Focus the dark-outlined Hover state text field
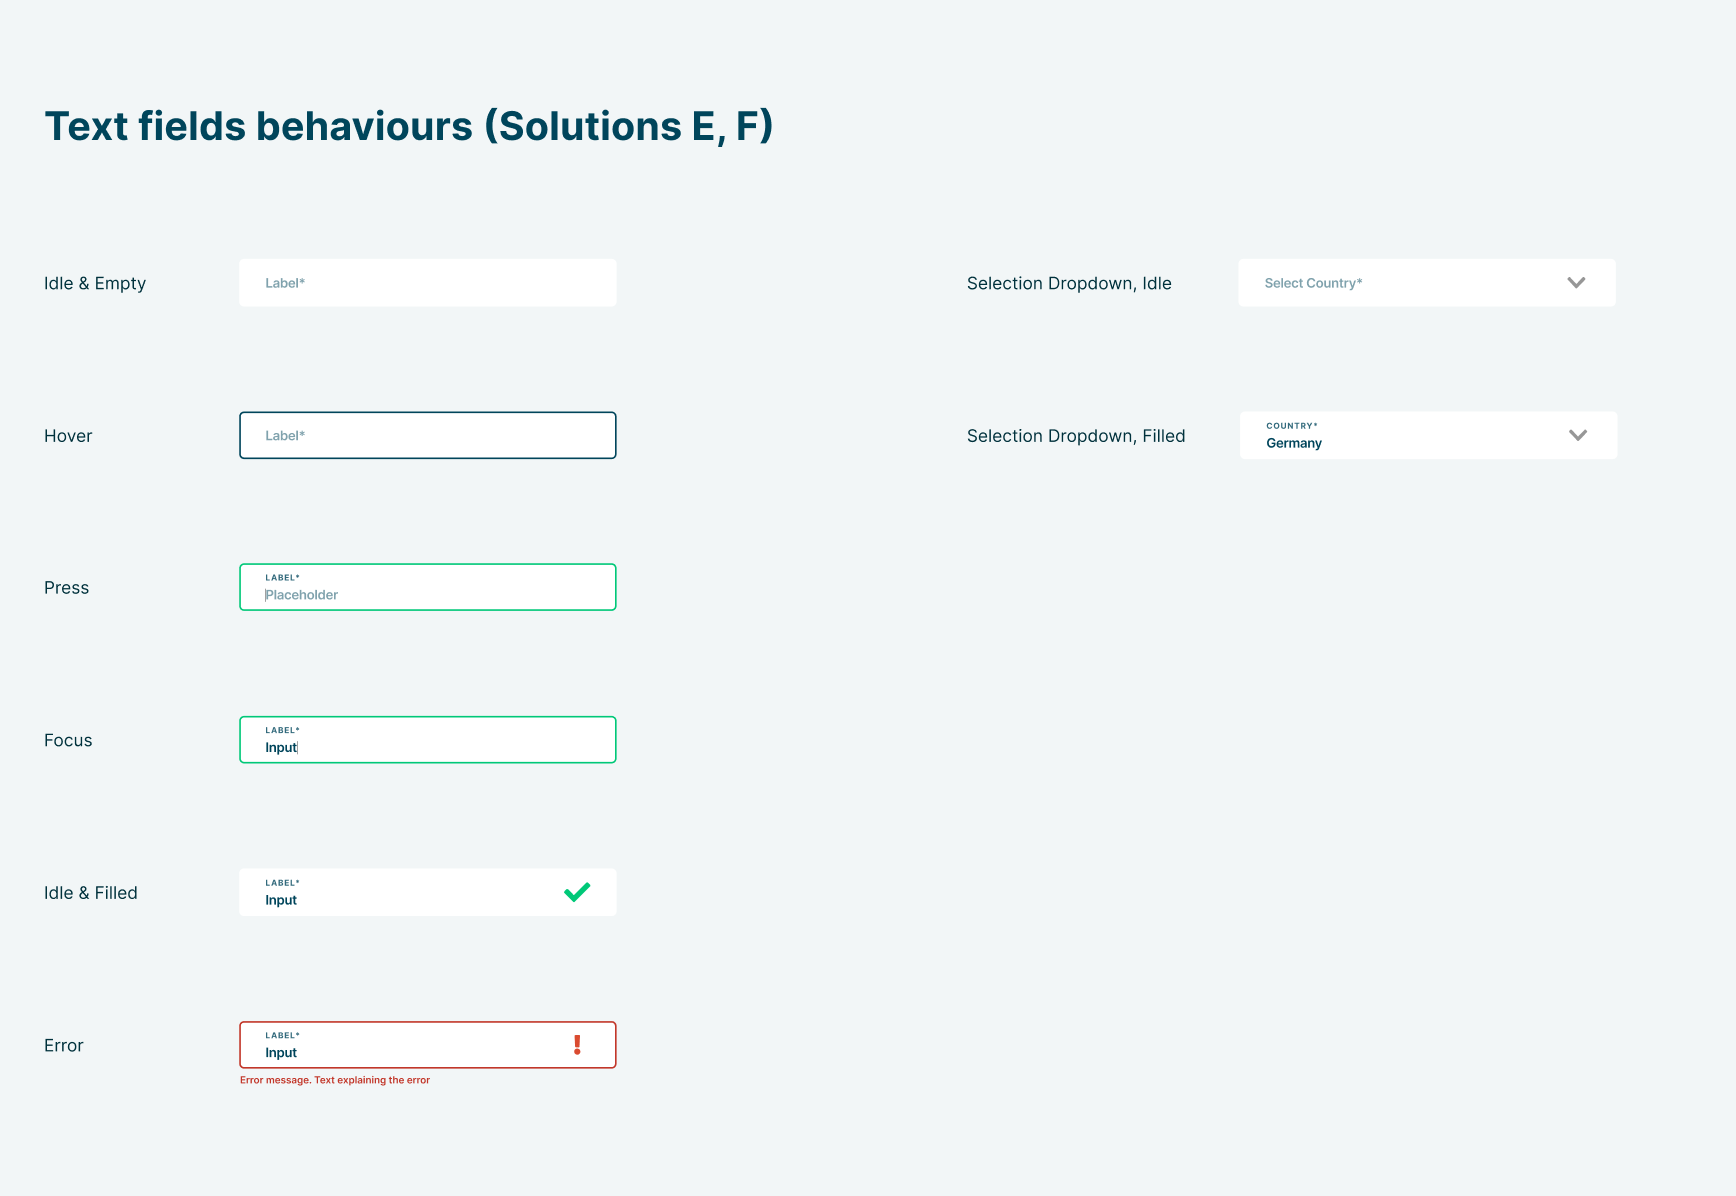 pos(427,435)
